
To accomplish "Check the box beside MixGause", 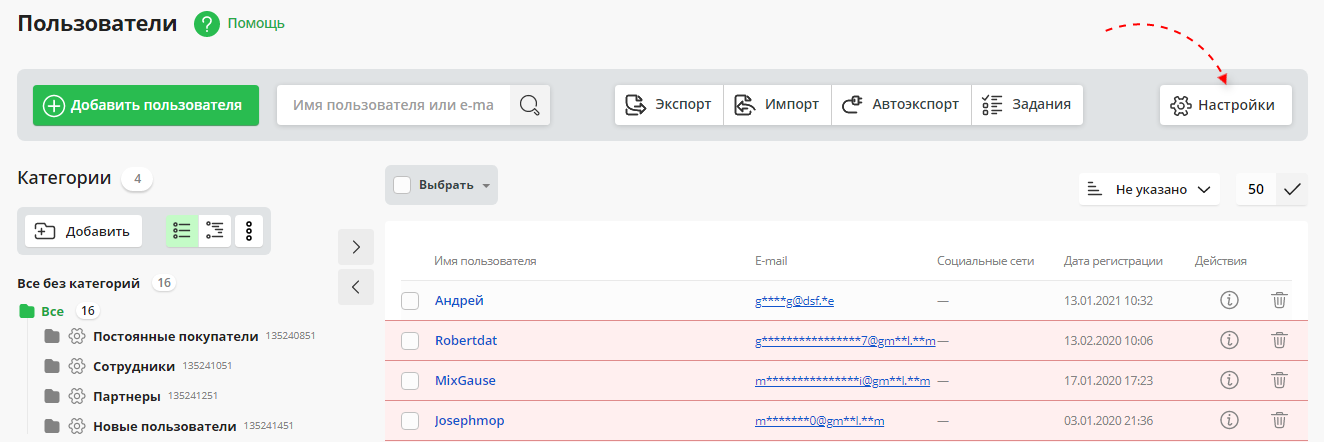I will [x=410, y=381].
